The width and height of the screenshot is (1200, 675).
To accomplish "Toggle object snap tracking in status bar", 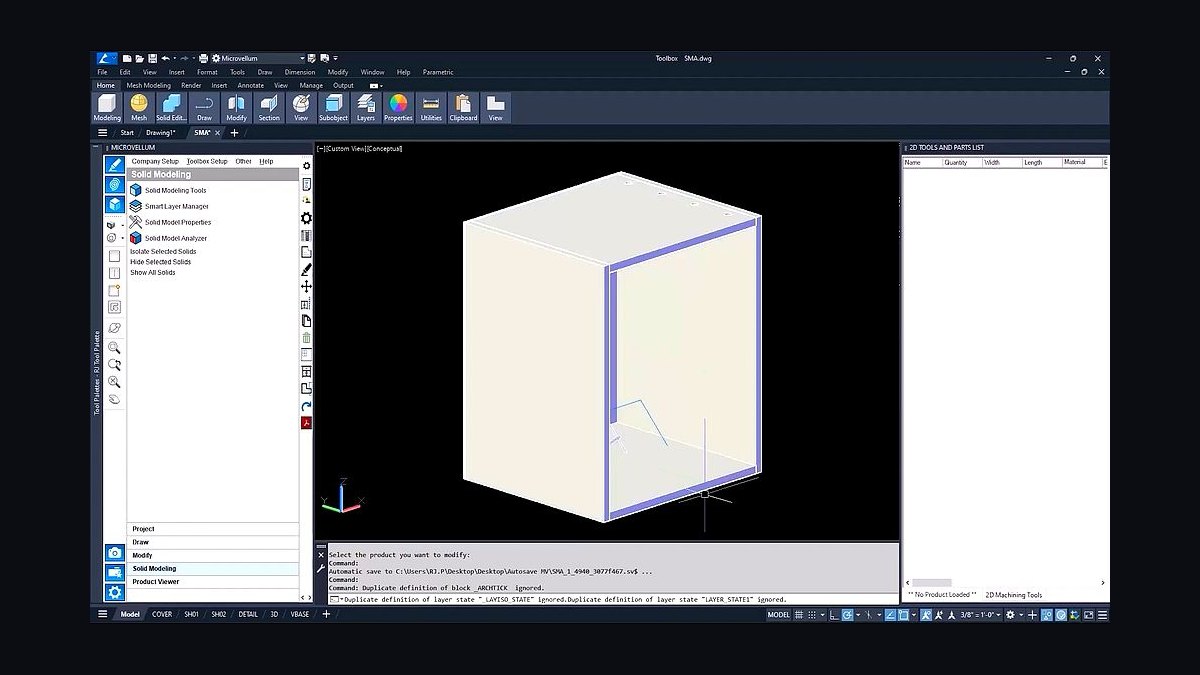I will [x=890, y=615].
